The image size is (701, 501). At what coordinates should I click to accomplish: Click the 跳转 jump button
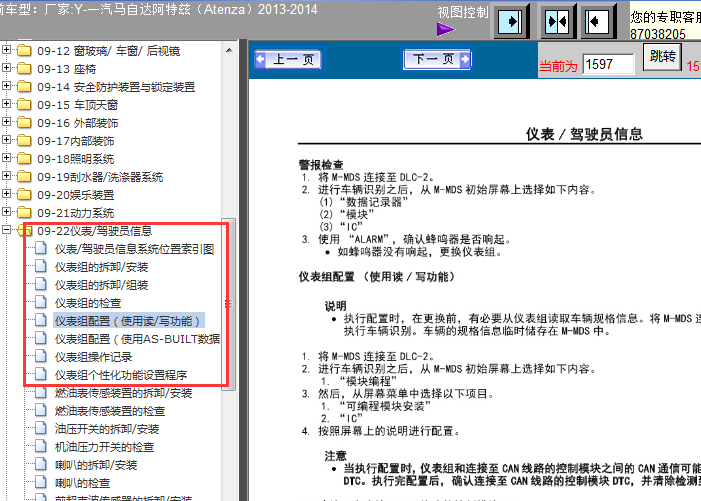point(663,57)
